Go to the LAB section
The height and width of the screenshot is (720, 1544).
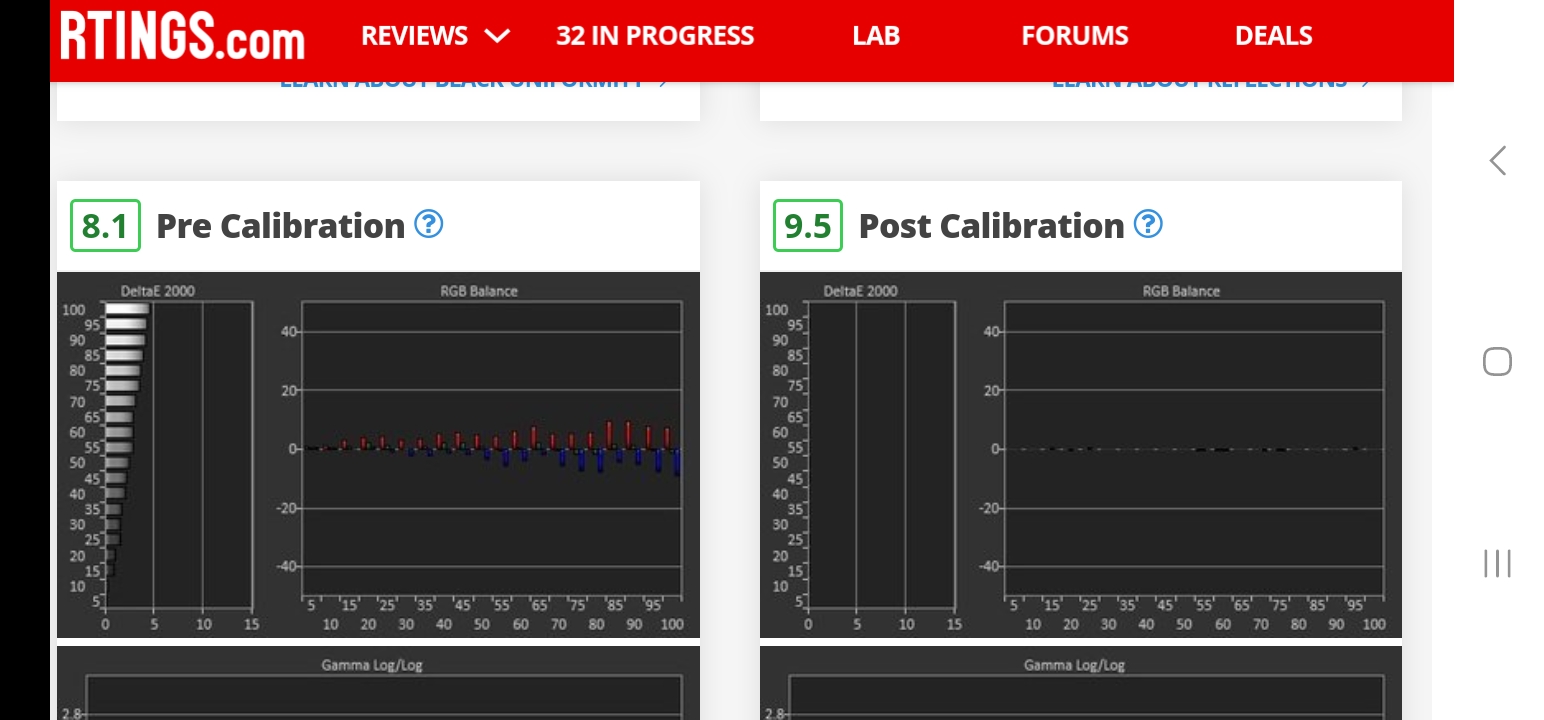pos(876,37)
